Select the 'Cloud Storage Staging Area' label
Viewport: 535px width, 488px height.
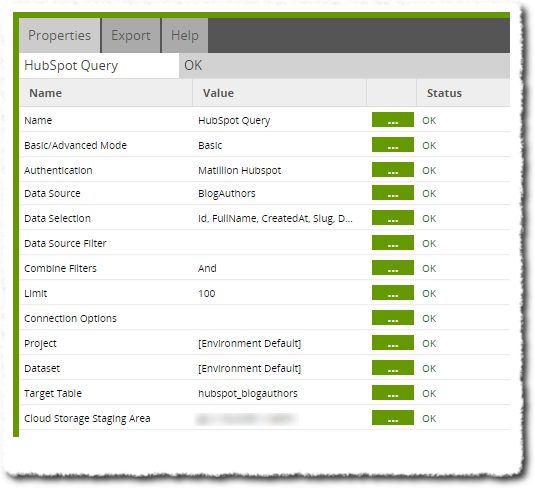click(x=87, y=418)
